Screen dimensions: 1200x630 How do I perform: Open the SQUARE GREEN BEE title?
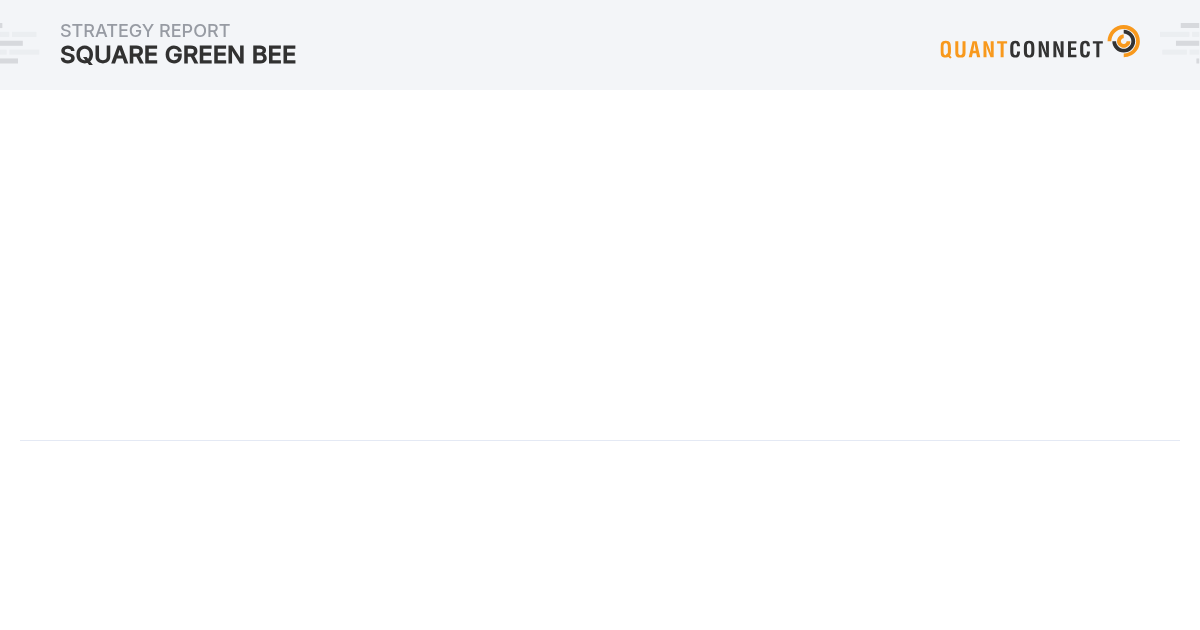tap(178, 55)
